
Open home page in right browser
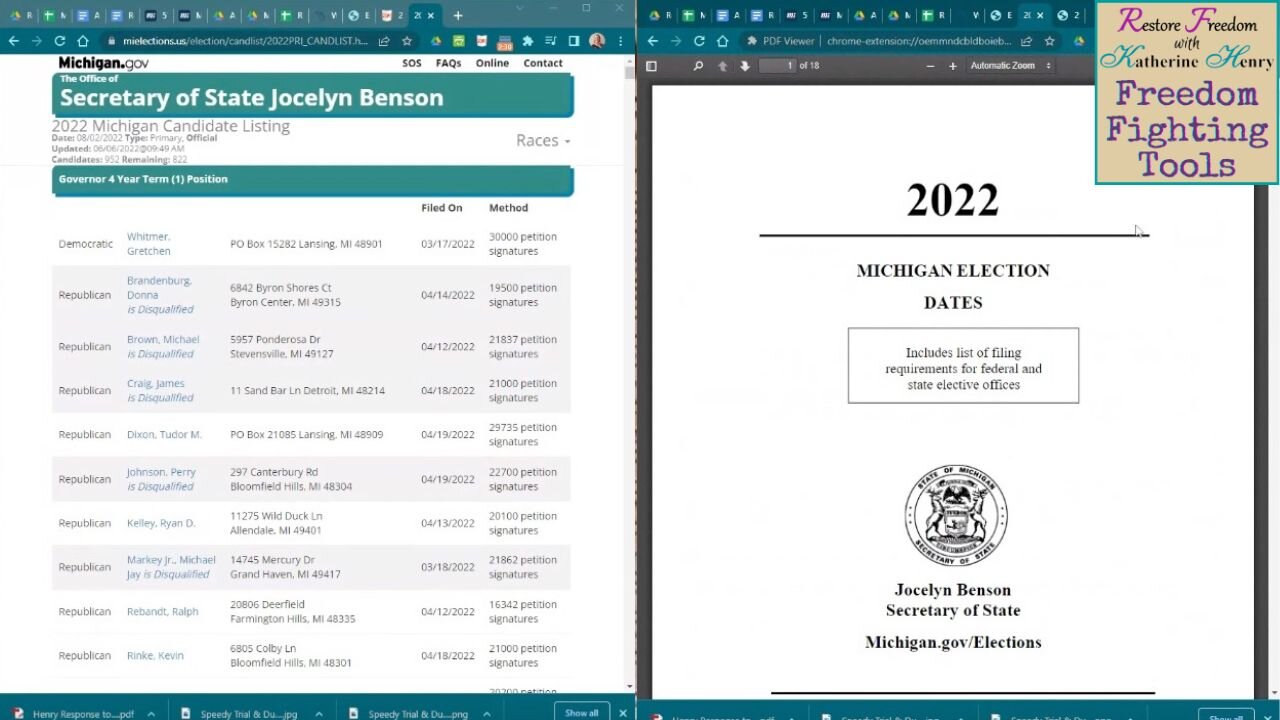point(722,41)
